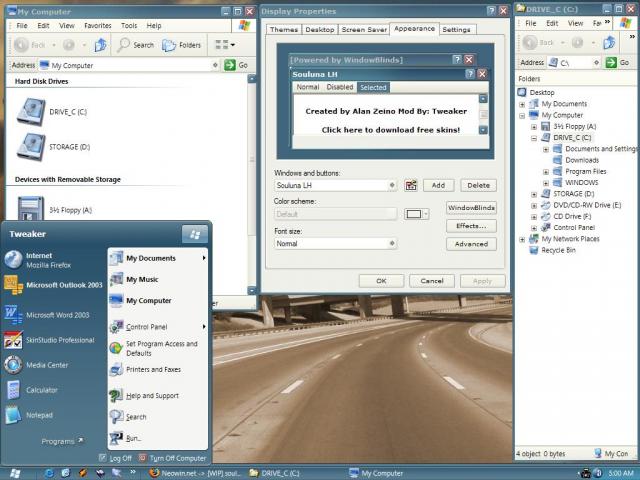Image resolution: width=640 pixels, height=480 pixels.
Task: Click OK in Display Properties
Action: point(381,281)
